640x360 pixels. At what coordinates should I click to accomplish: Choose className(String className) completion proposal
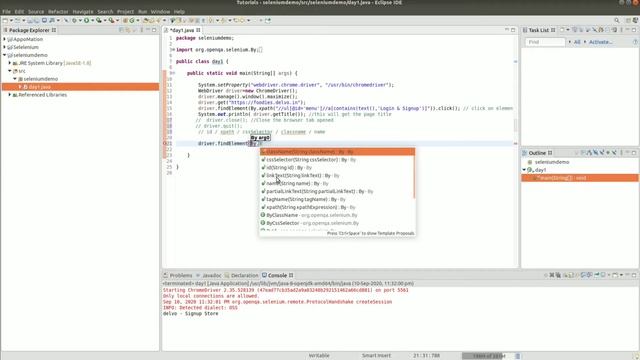coord(337,152)
